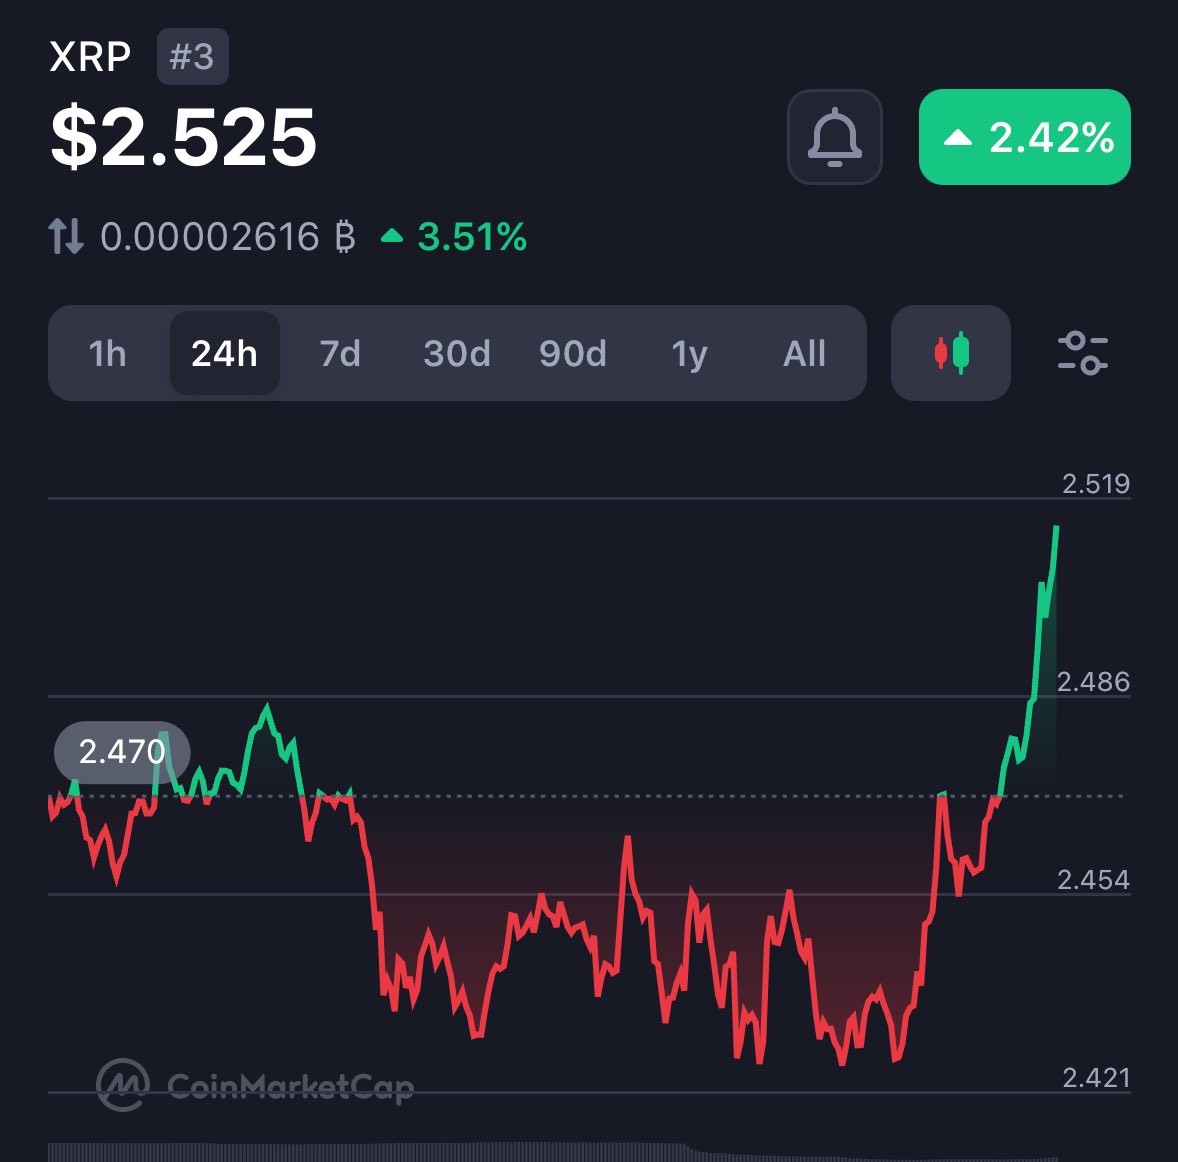This screenshot has width=1178, height=1162.
Task: Open the #3 rank badge
Action: click(192, 56)
